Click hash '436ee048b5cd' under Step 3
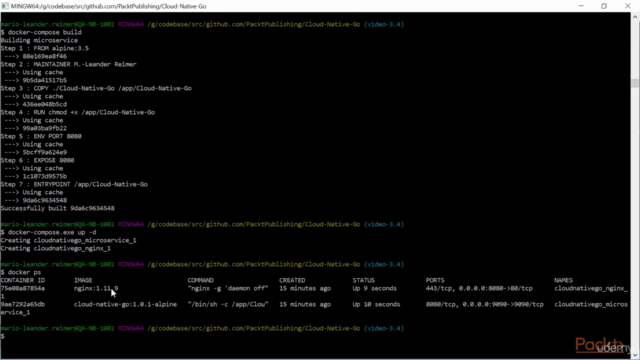This screenshot has height=360, width=640. 44,104
